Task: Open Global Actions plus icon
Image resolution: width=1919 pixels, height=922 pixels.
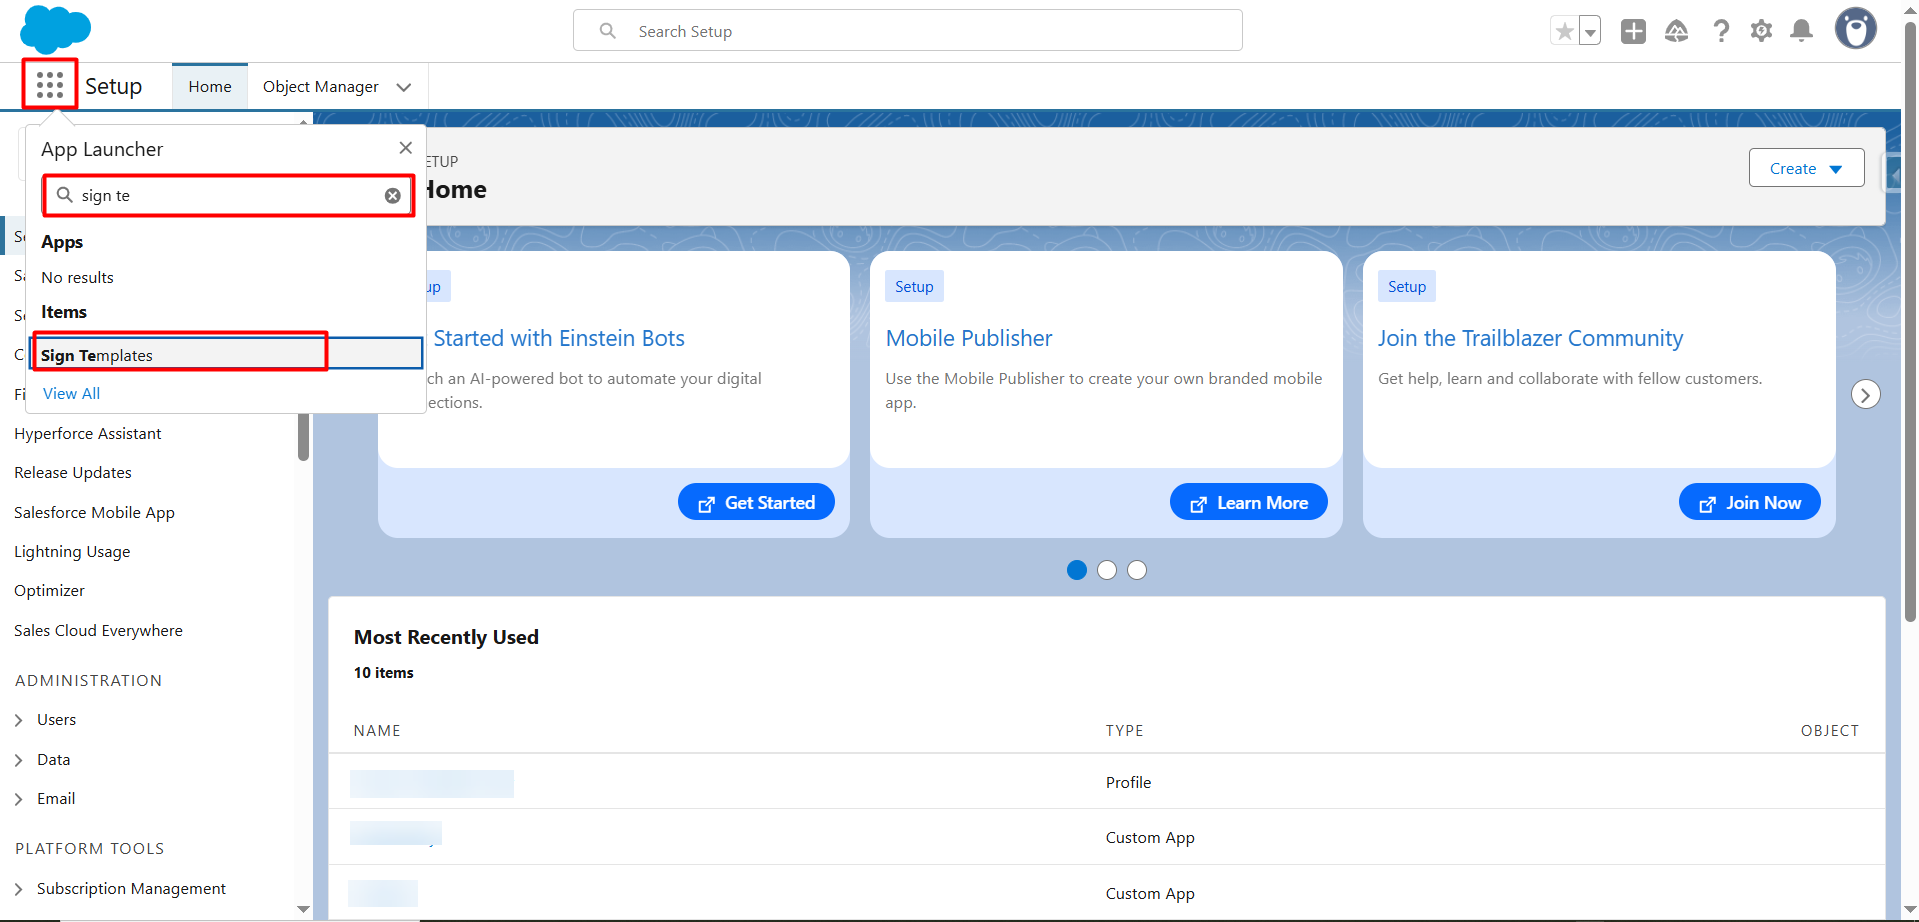Action: click(x=1633, y=31)
